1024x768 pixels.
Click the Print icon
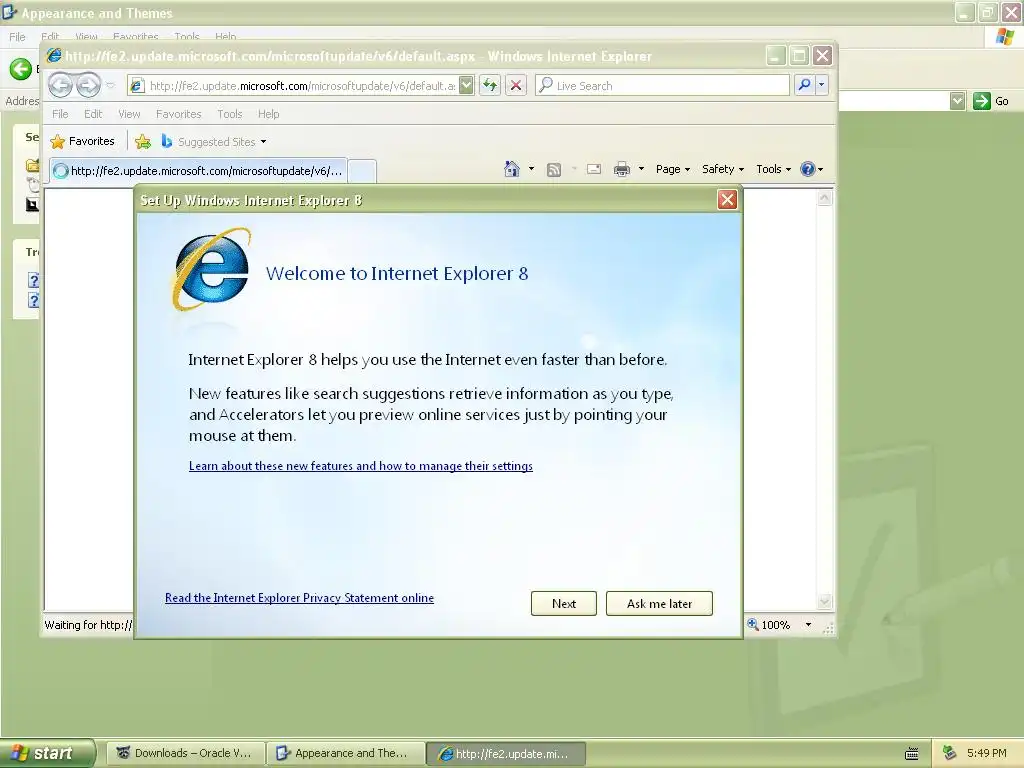click(622, 170)
